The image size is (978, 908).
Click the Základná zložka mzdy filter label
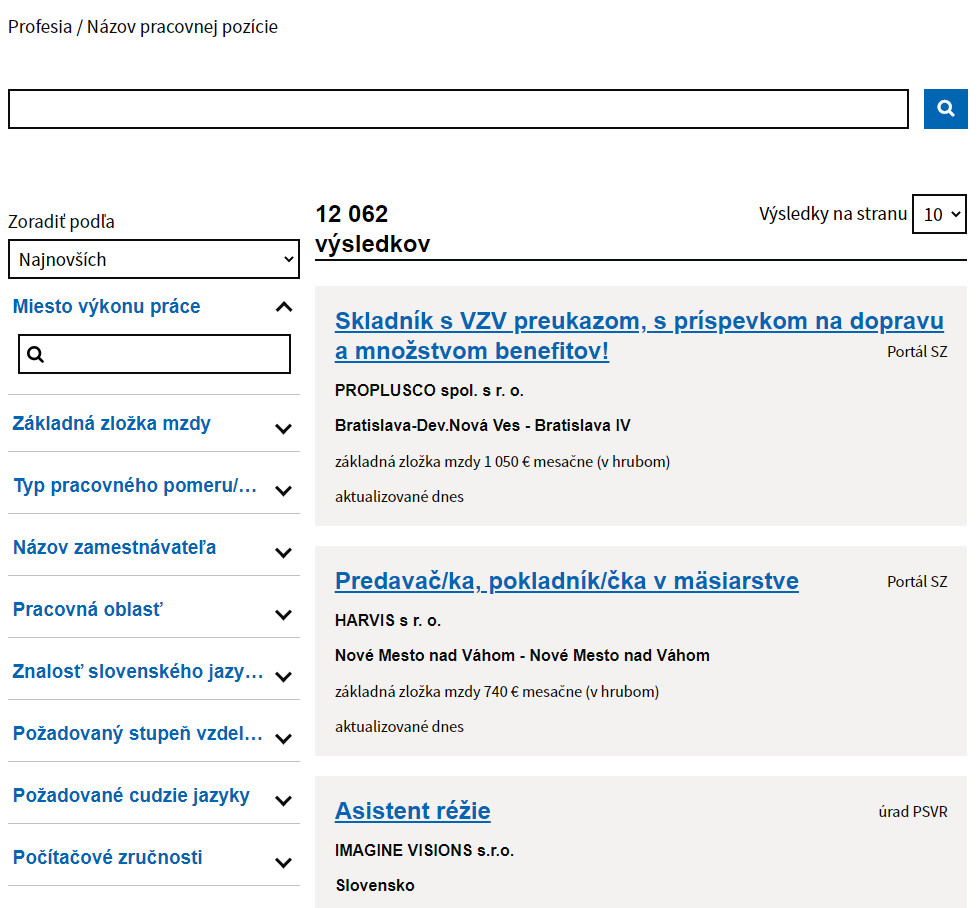112,423
